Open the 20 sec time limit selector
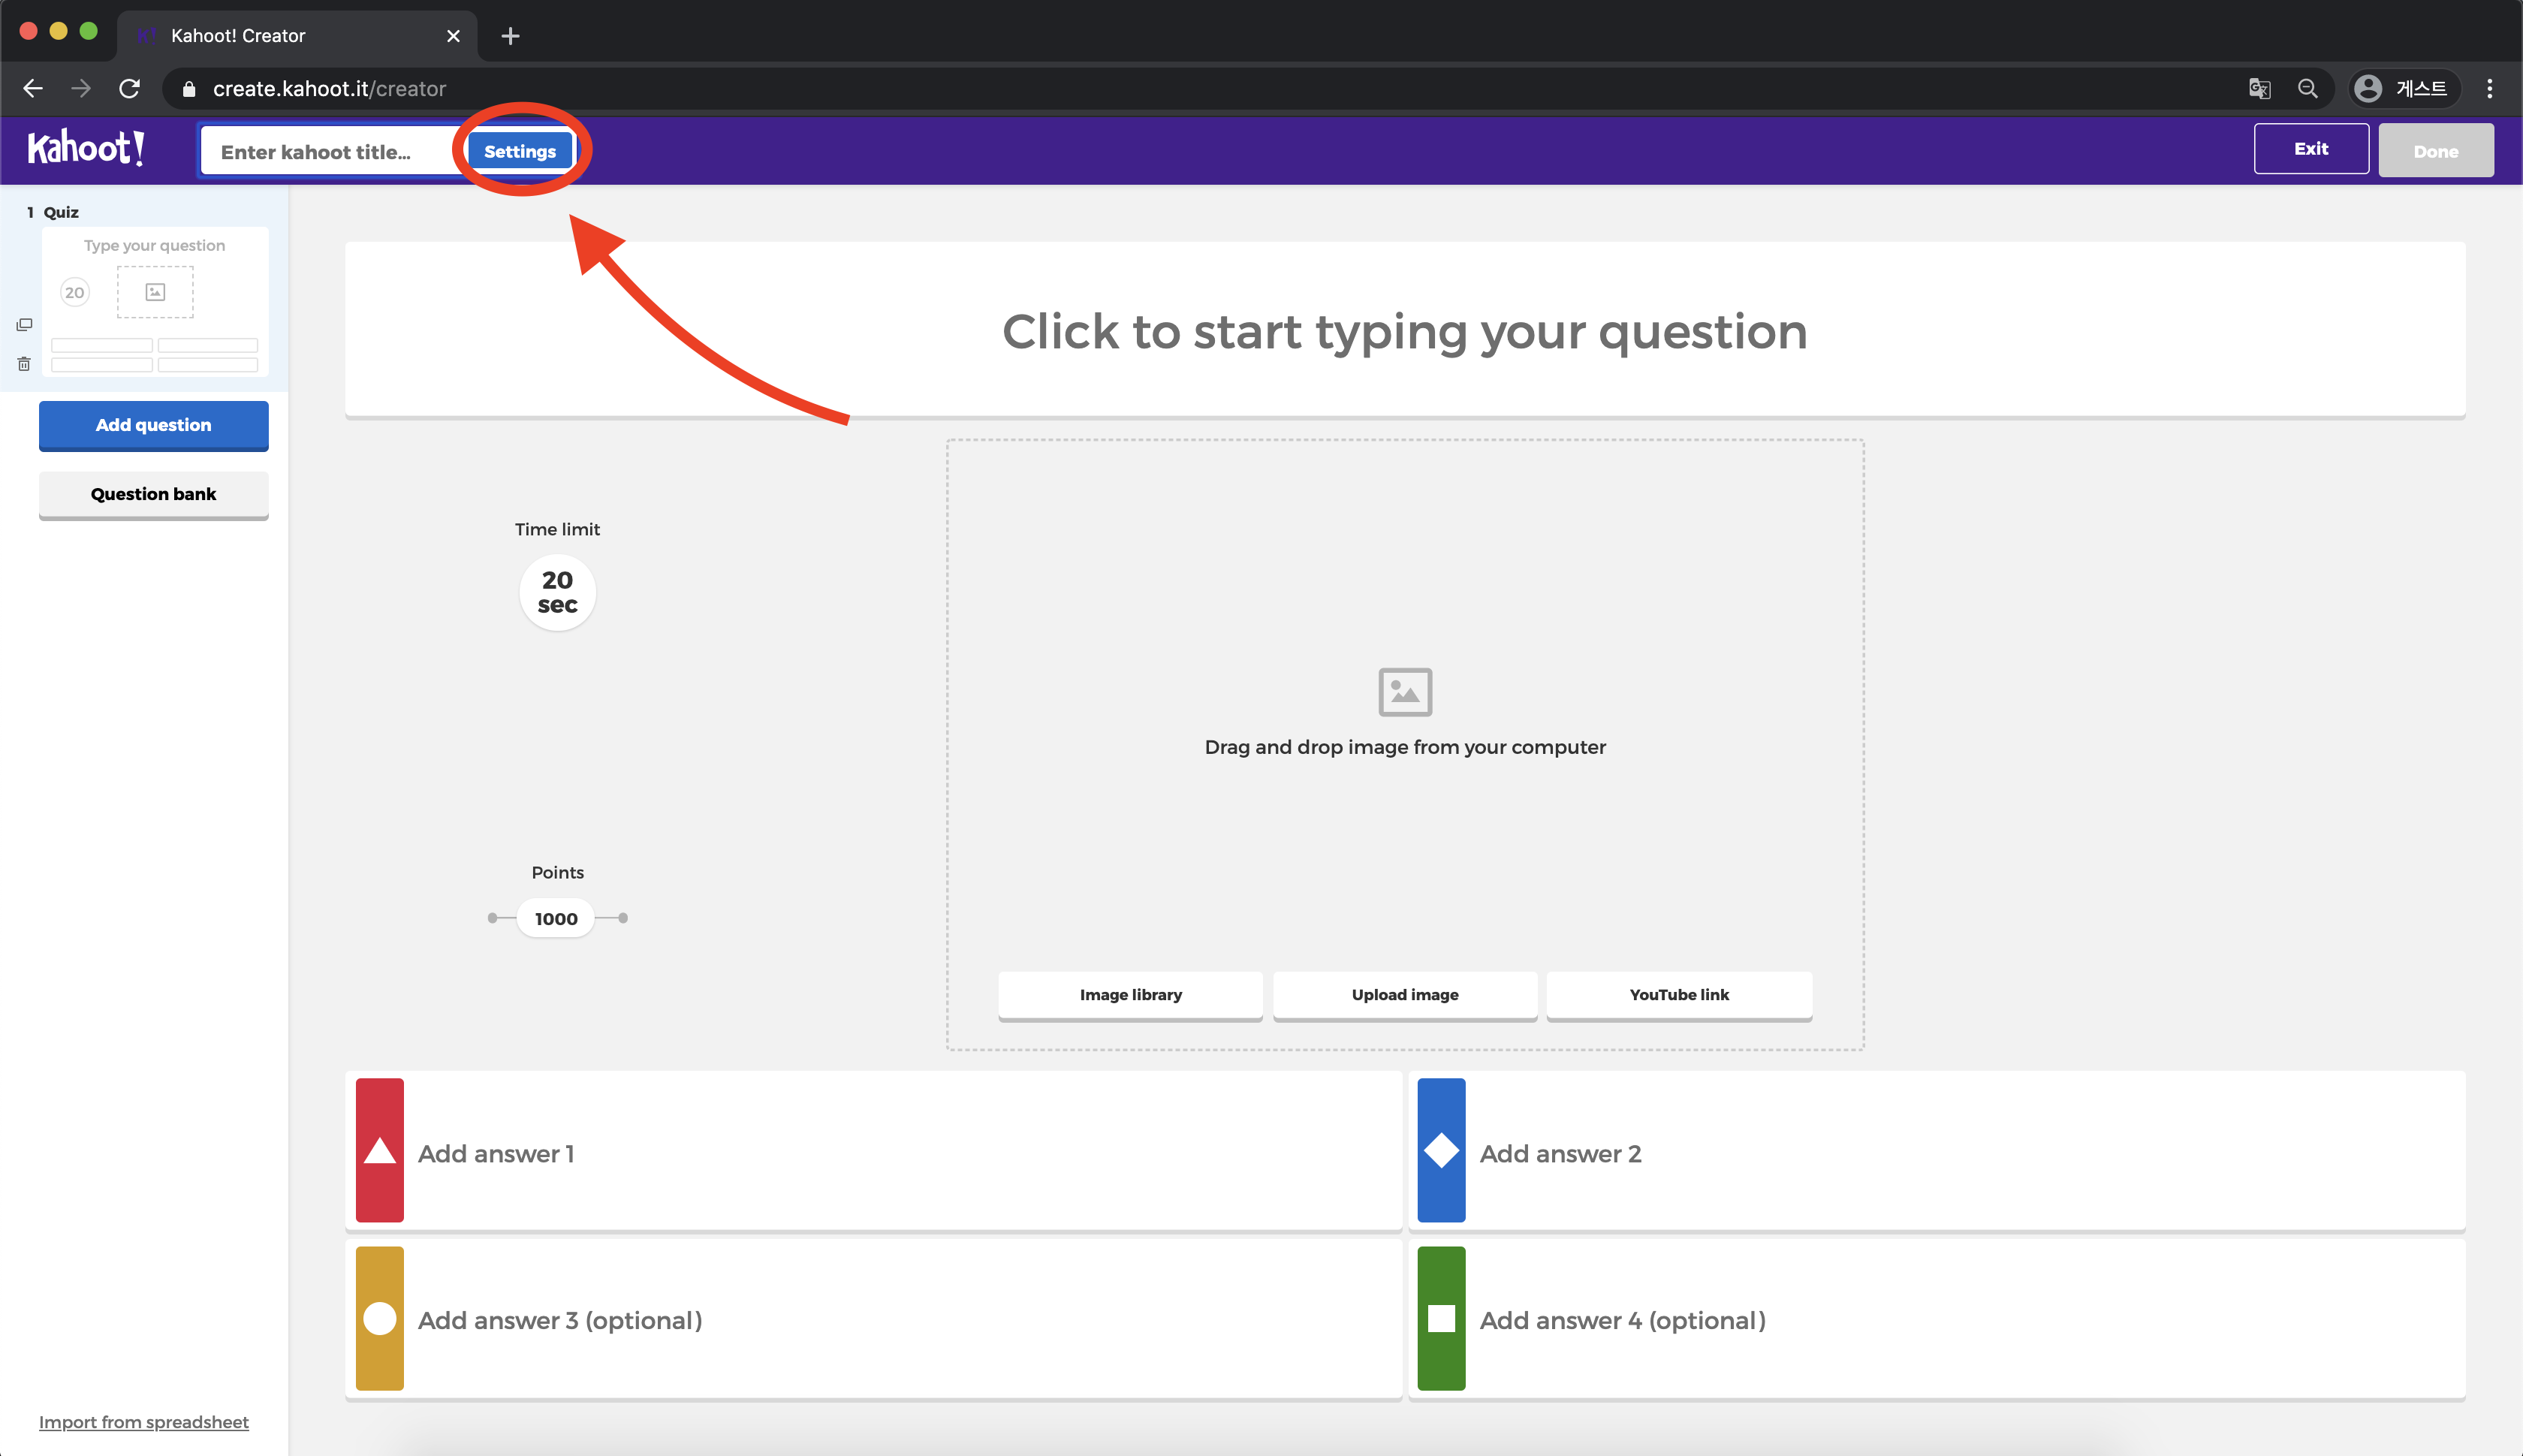 tap(557, 592)
